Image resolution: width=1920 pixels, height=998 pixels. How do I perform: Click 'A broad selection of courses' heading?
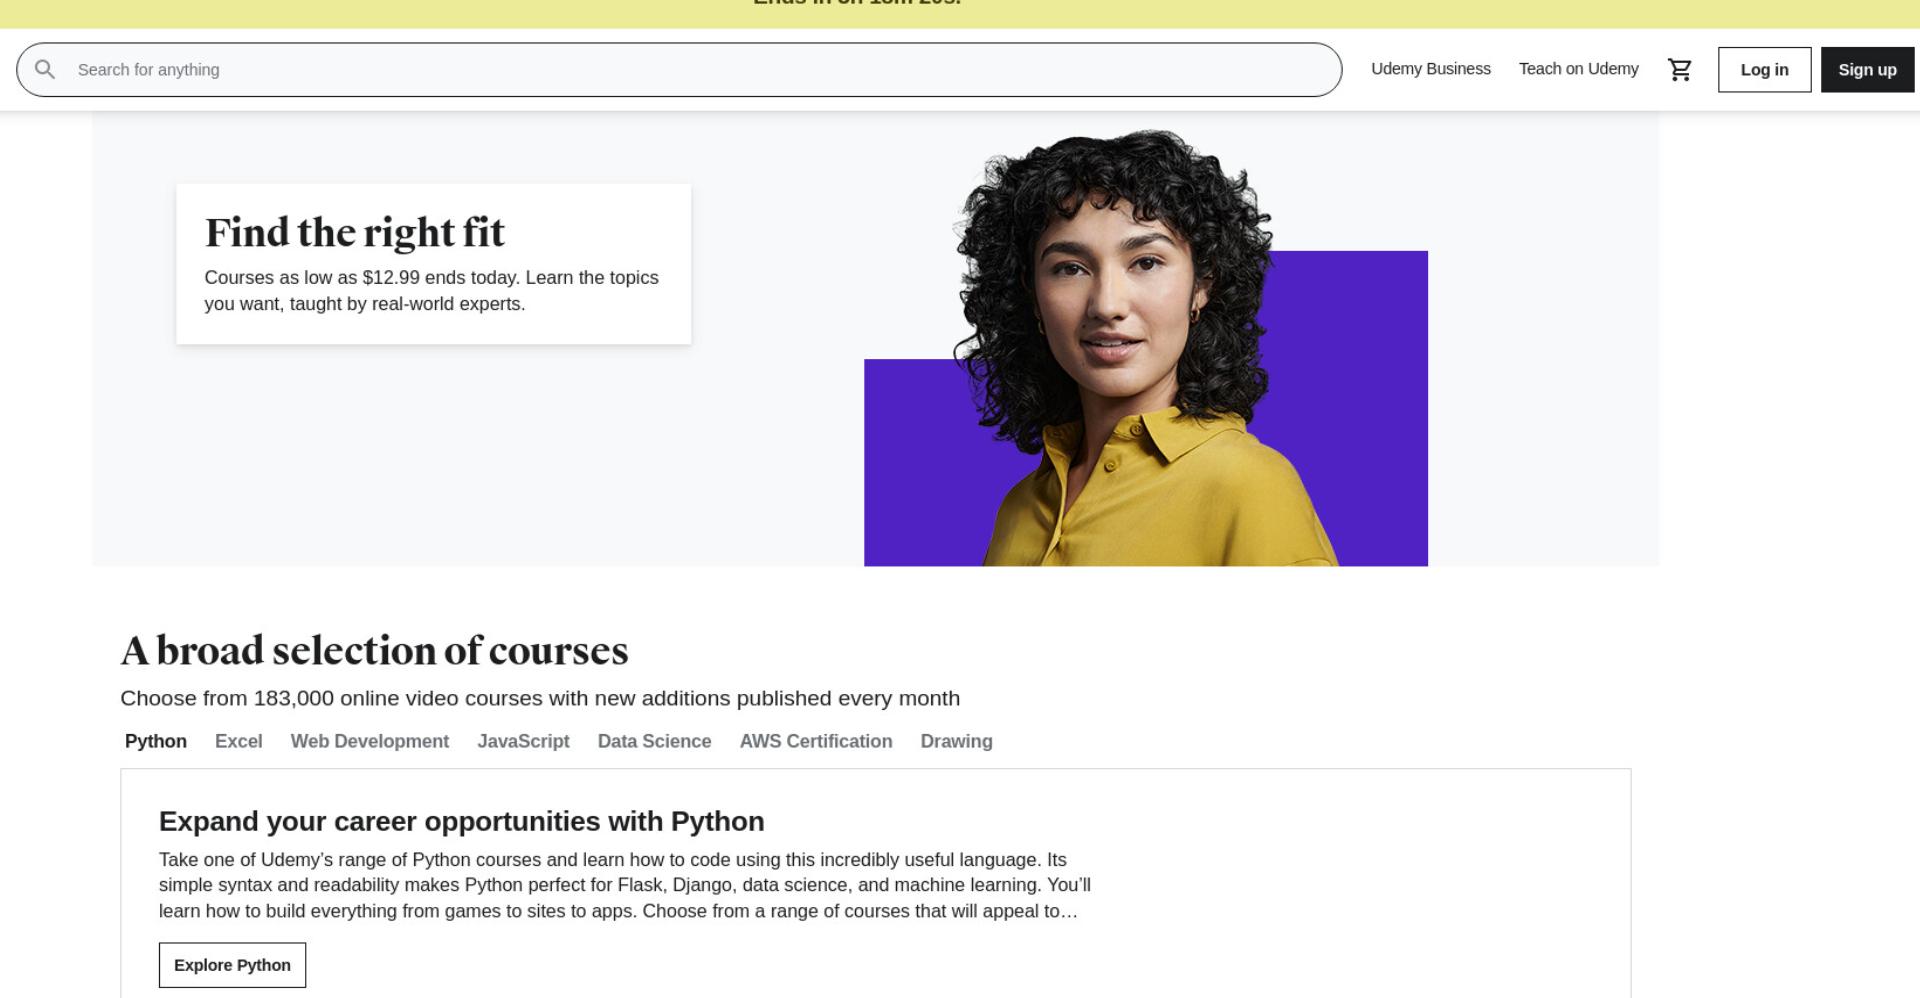click(x=374, y=651)
